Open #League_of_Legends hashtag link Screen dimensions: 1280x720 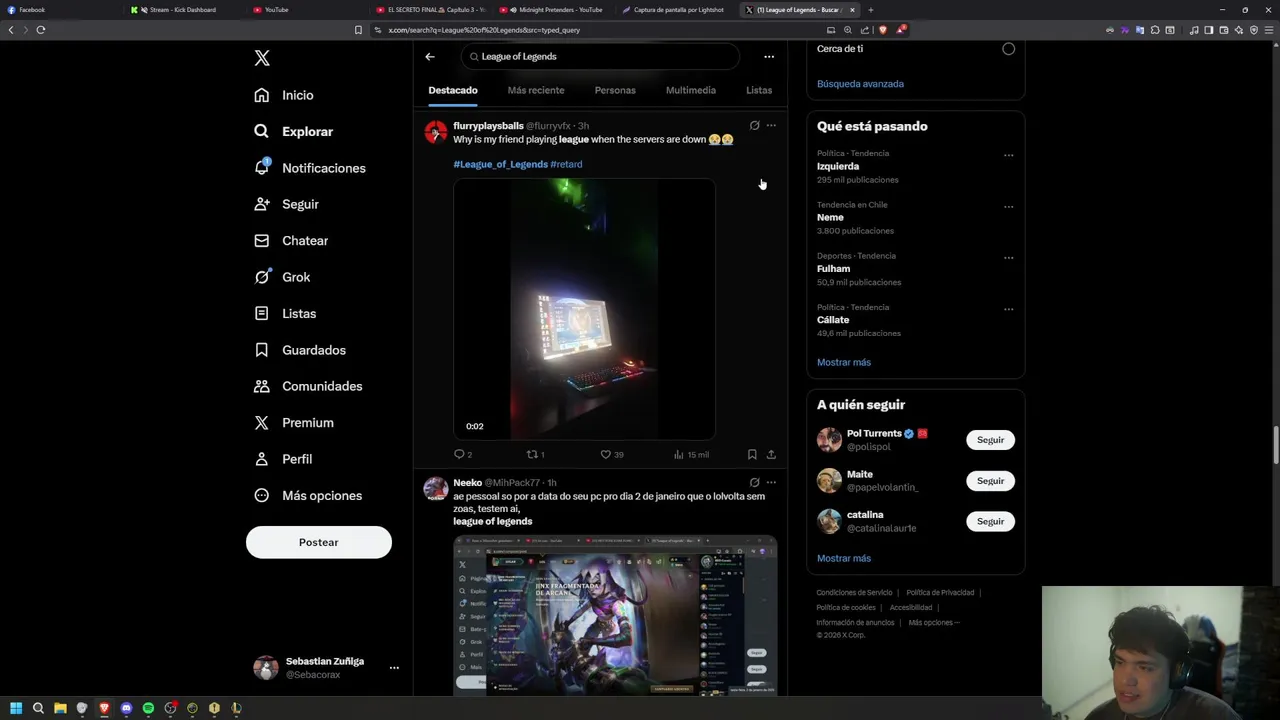(x=500, y=164)
